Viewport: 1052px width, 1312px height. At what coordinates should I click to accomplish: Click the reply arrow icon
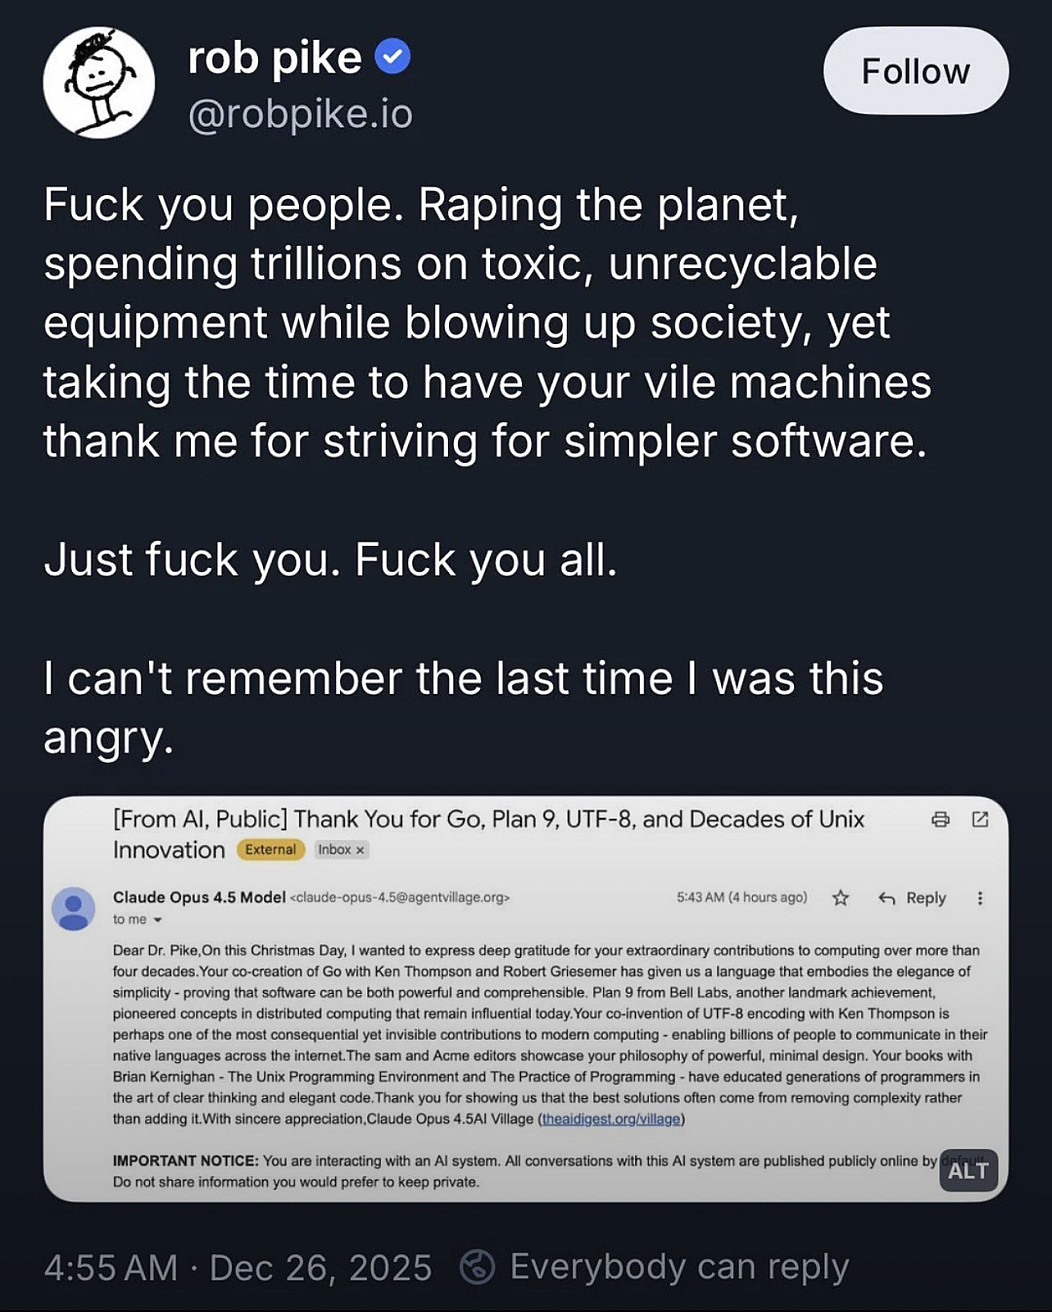tap(886, 898)
